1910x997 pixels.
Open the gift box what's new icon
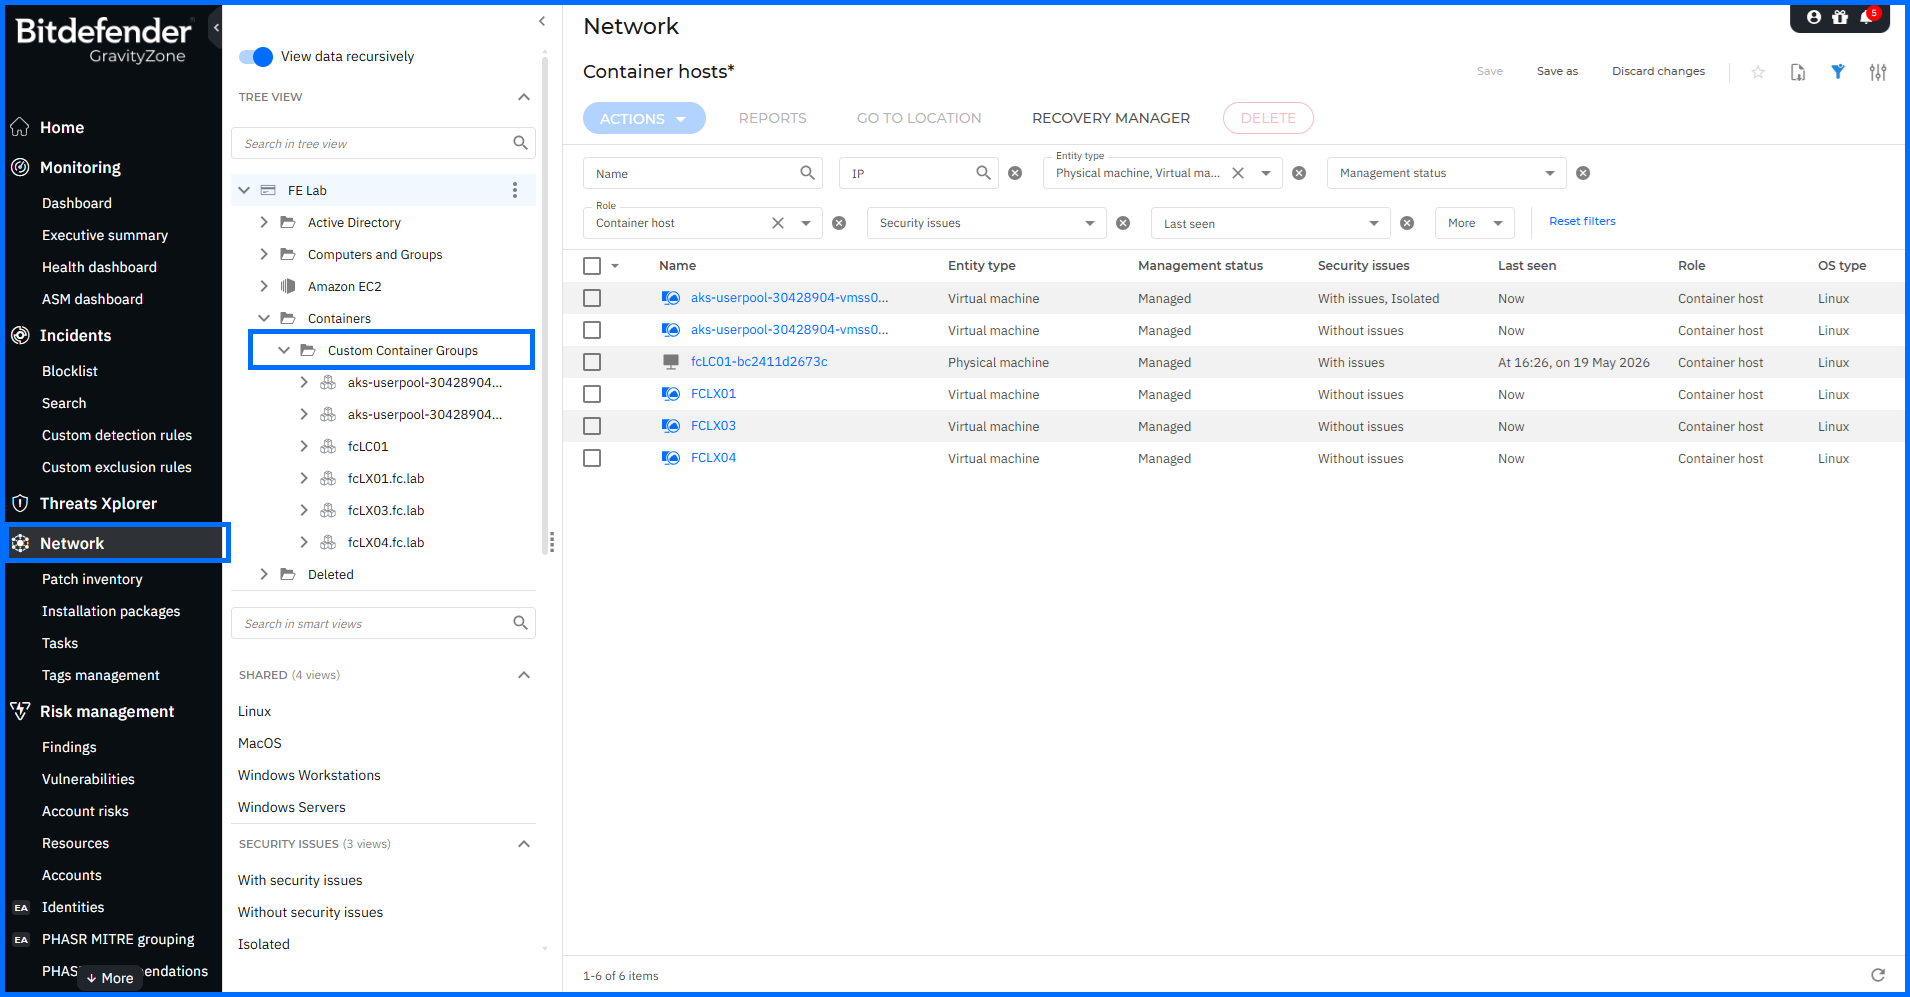1840,17
